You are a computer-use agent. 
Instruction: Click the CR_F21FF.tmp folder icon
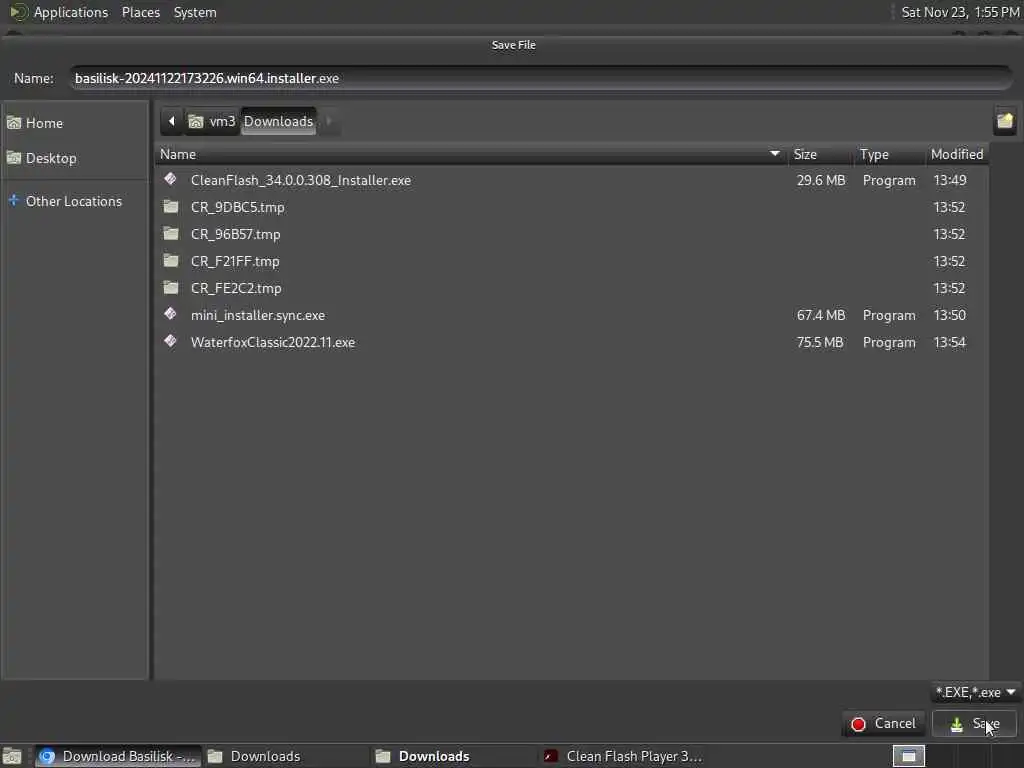click(x=170, y=261)
